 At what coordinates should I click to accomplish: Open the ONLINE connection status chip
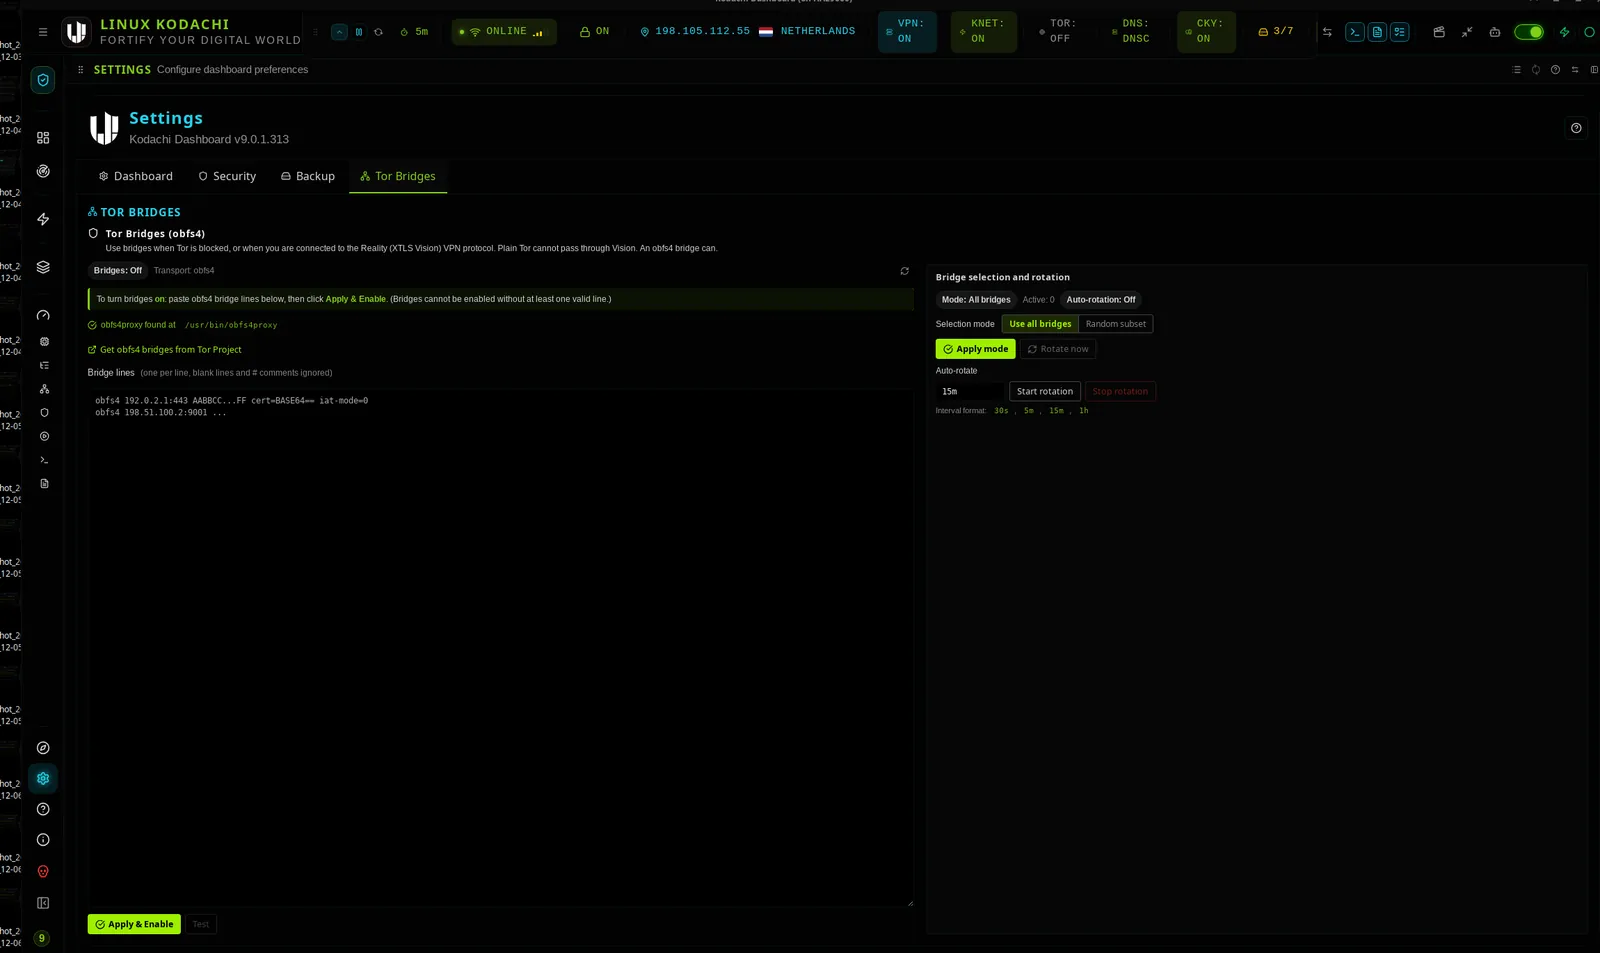point(504,32)
